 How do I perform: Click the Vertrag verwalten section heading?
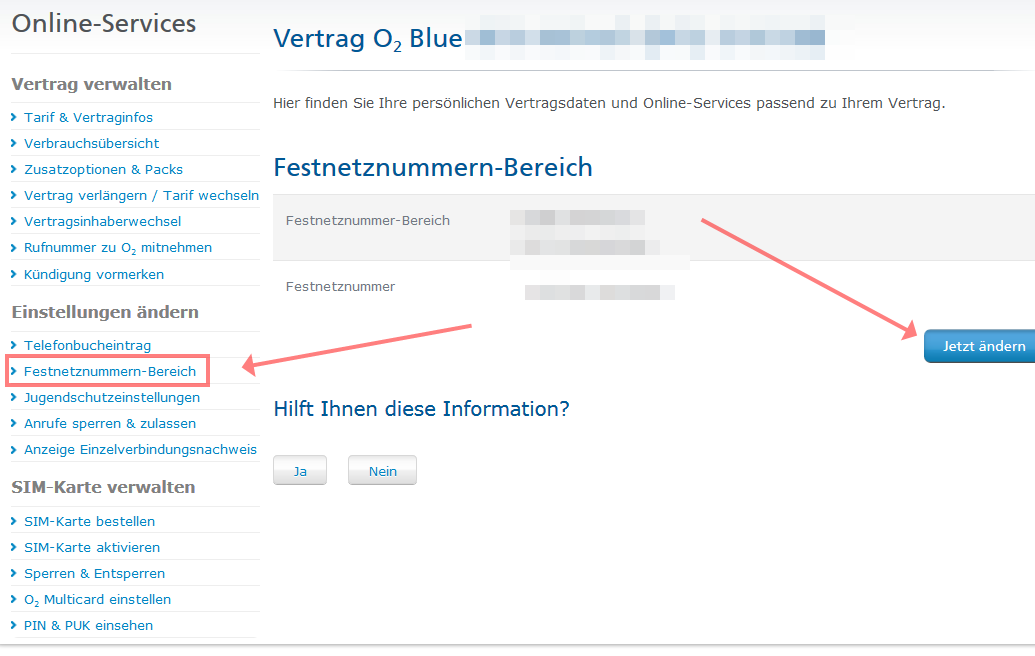coord(92,84)
